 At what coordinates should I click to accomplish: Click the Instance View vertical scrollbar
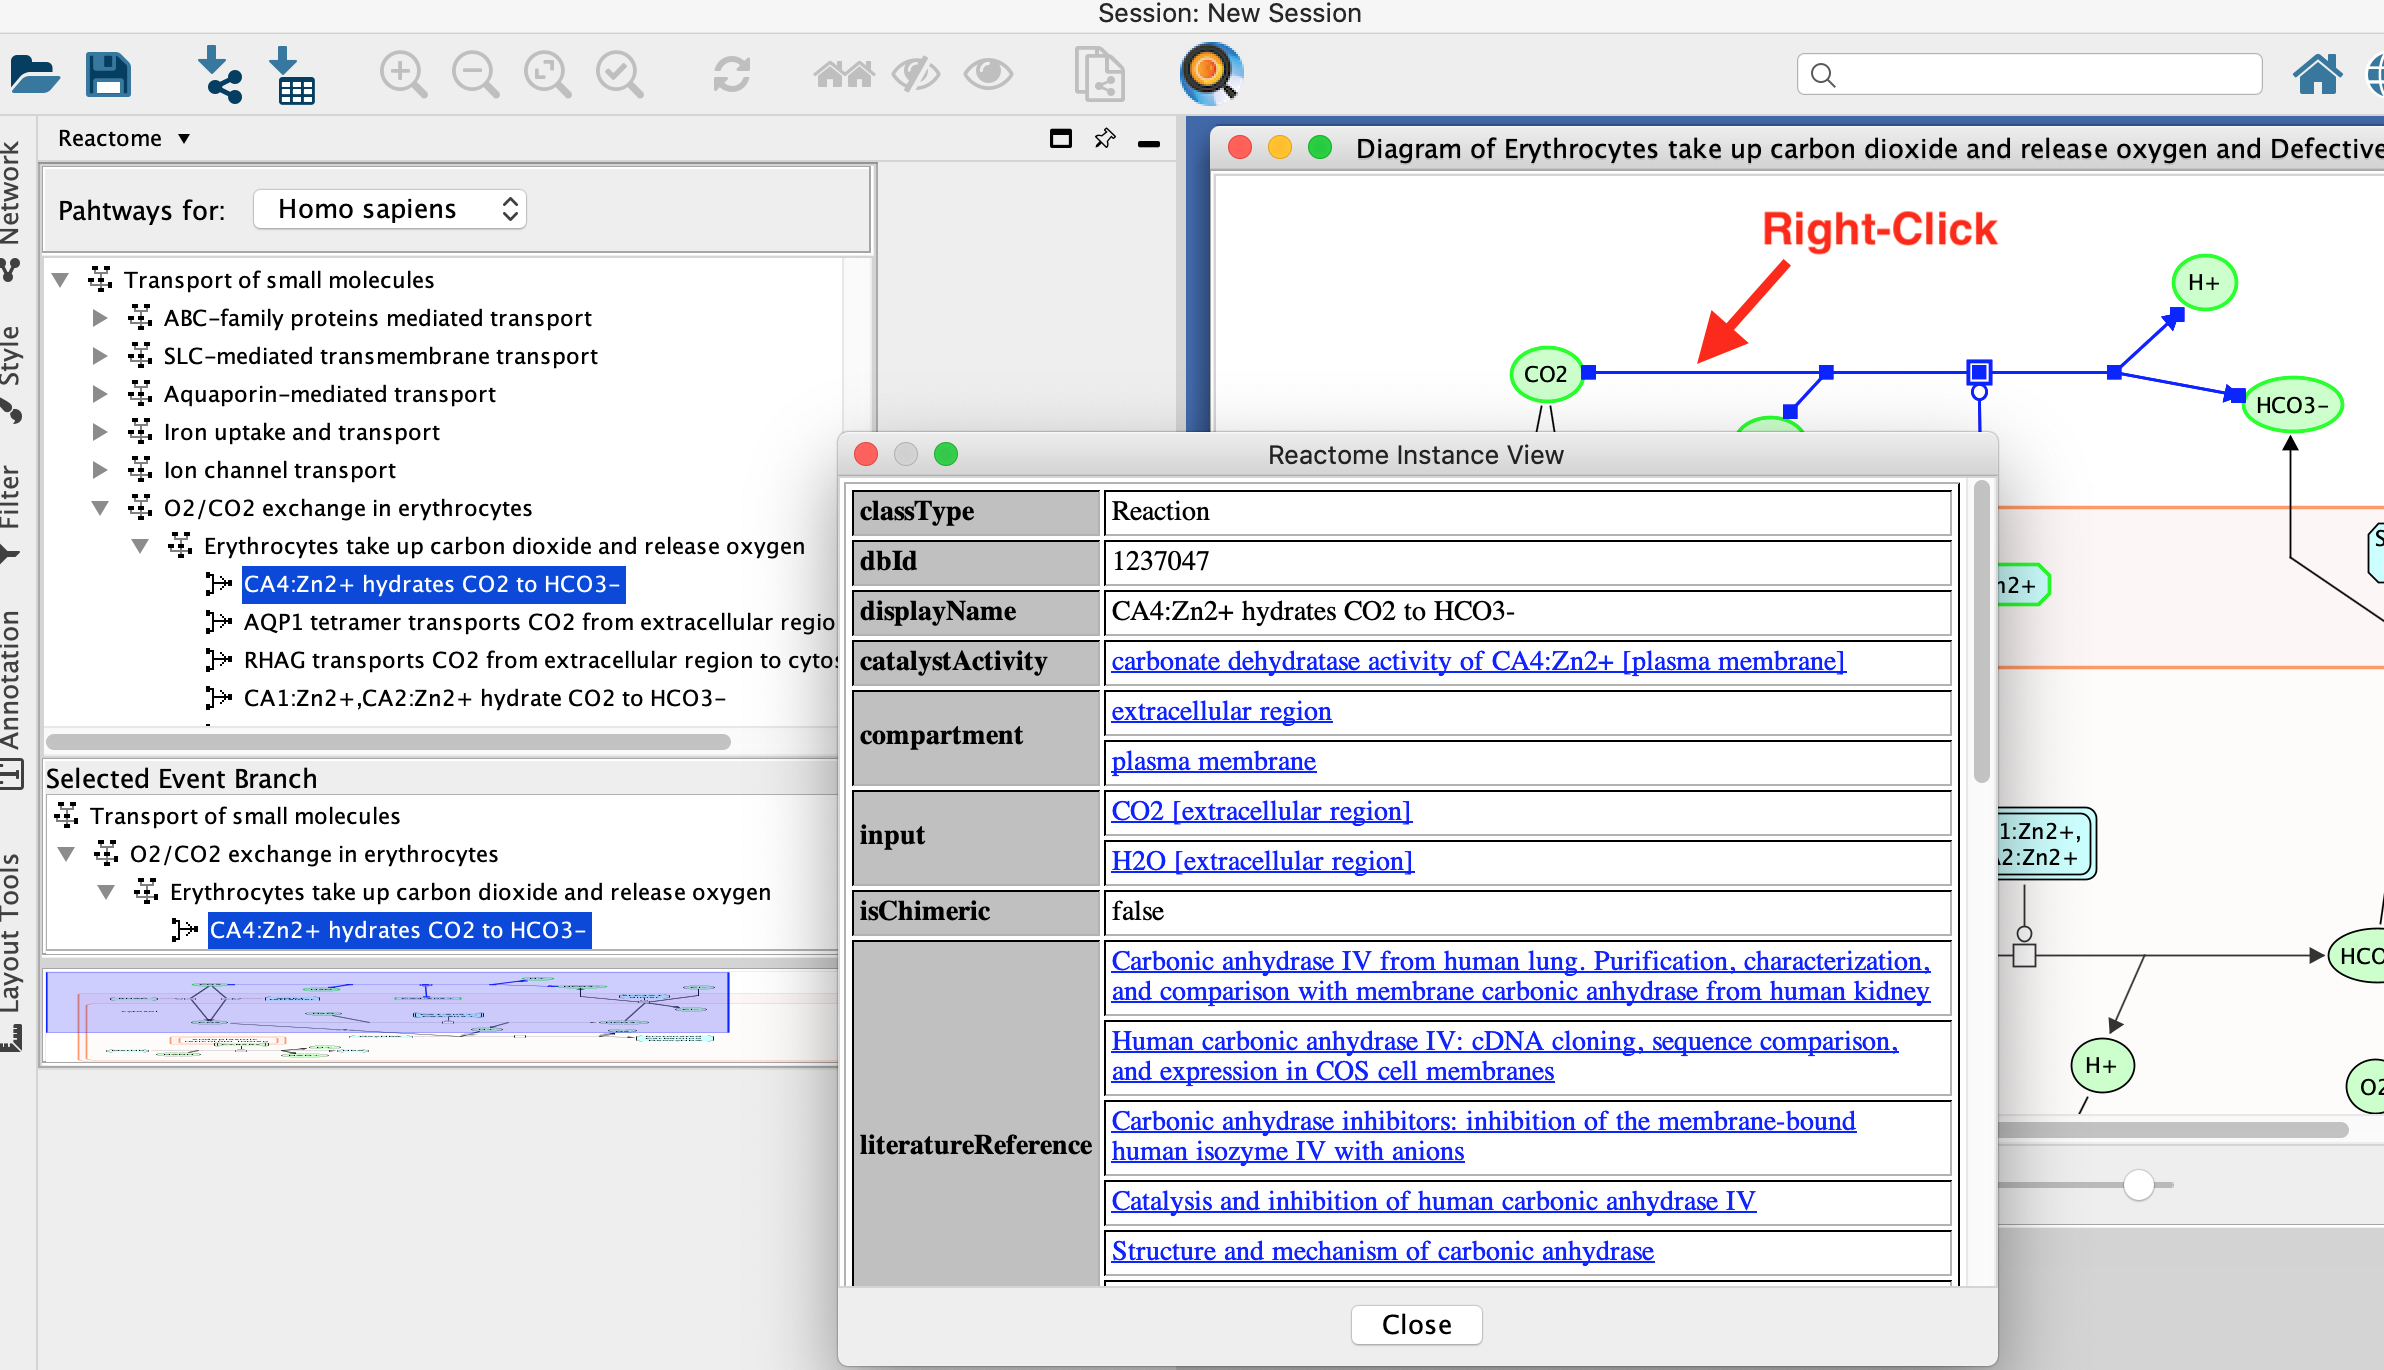click(x=1981, y=632)
